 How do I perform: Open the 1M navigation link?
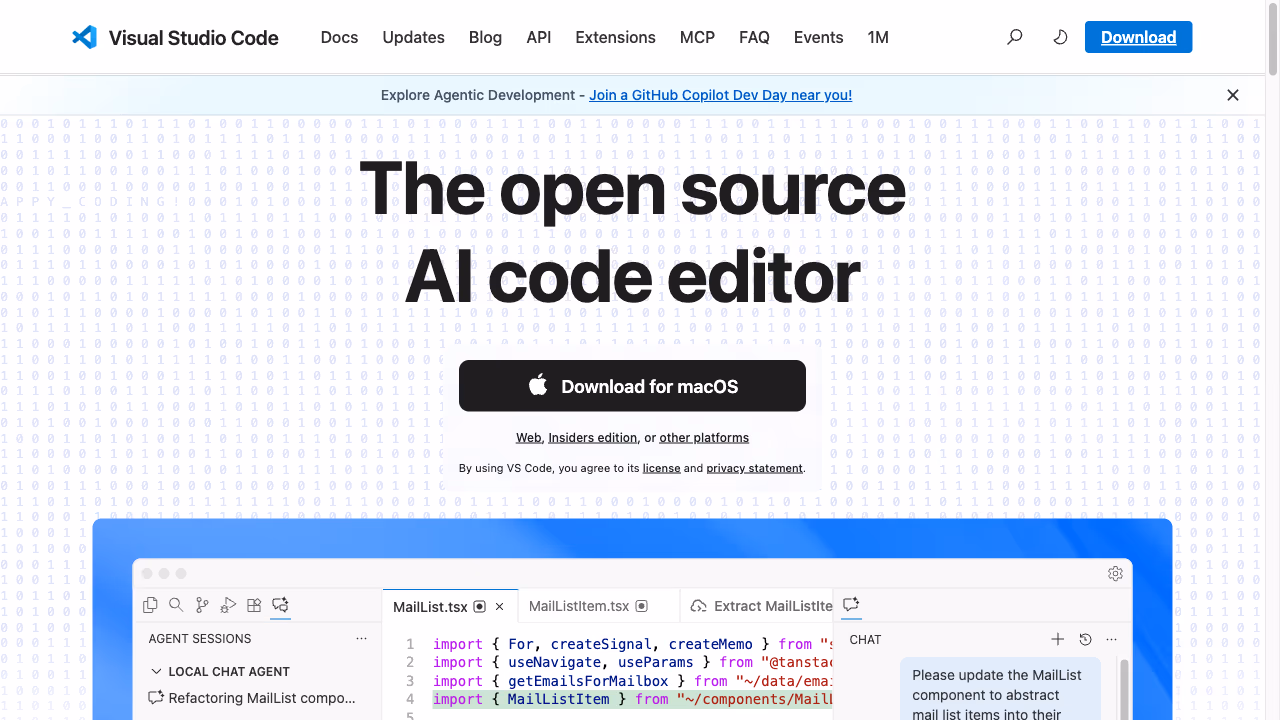[878, 37]
